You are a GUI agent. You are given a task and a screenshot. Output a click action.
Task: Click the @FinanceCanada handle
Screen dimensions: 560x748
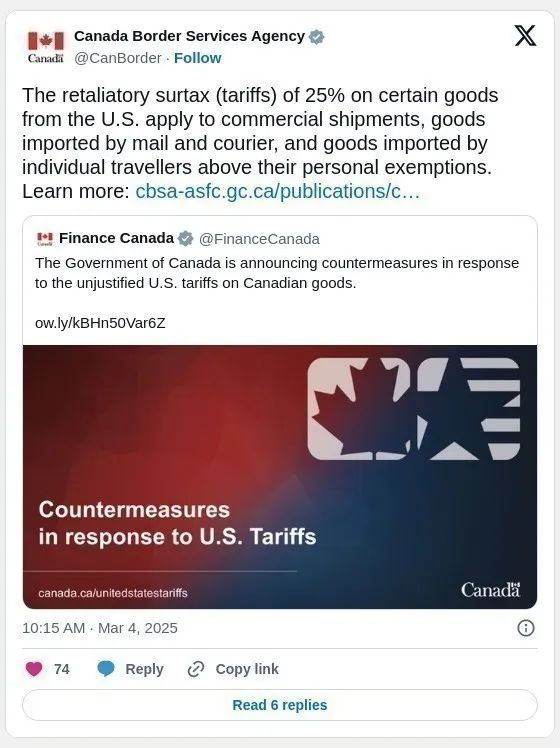click(x=259, y=239)
